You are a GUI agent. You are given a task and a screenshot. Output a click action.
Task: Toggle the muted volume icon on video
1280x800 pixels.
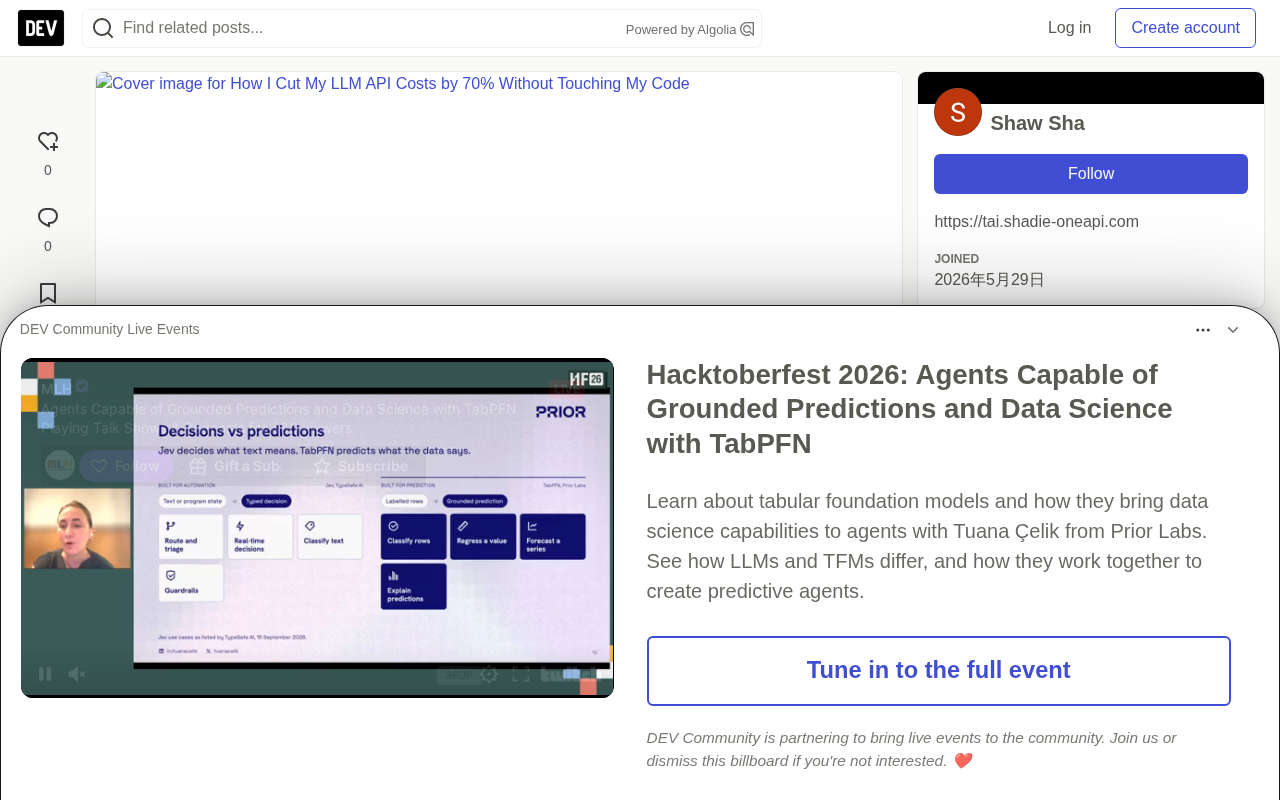pos(77,674)
